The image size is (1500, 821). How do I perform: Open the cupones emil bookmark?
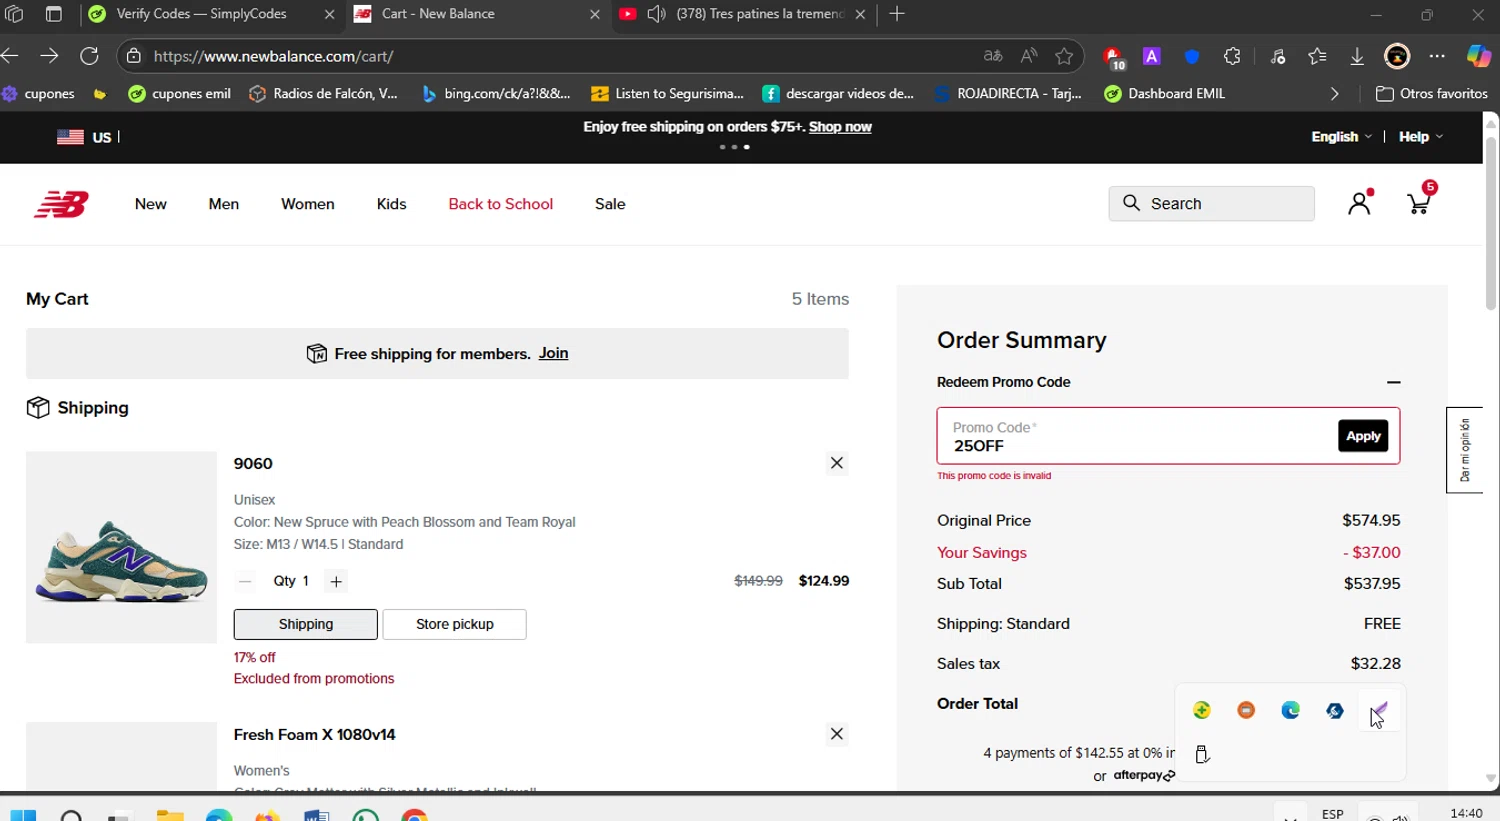click(180, 94)
